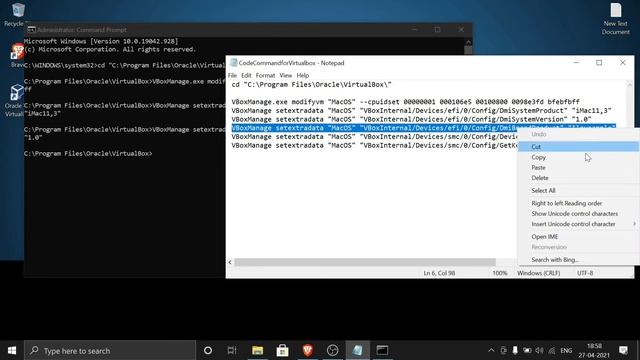Screen dimensions: 640x360
Task: Click UTF-8 encoding status entry
Action: coord(585,273)
